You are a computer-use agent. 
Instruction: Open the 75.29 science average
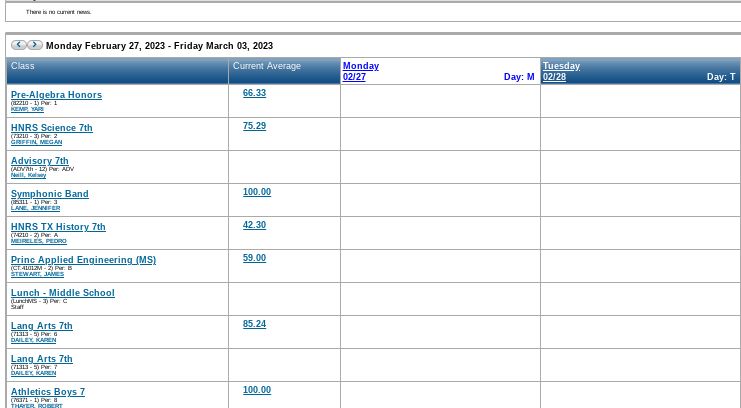[x=254, y=126]
